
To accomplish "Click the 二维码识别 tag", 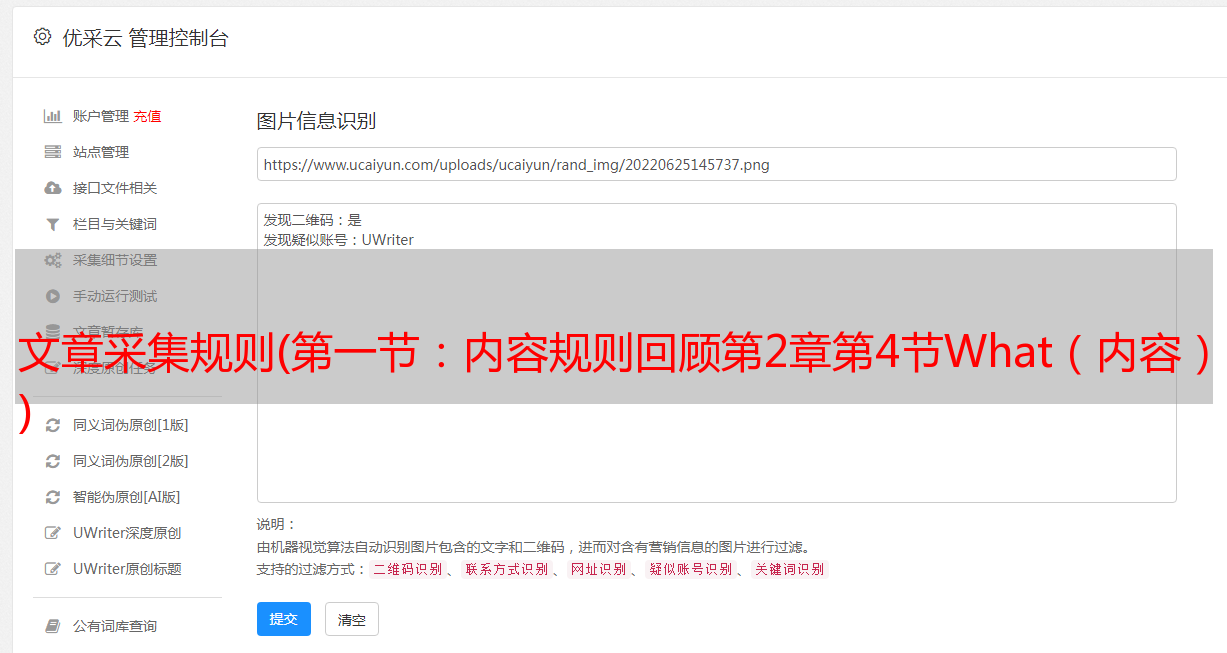I will pyautogui.click(x=407, y=569).
